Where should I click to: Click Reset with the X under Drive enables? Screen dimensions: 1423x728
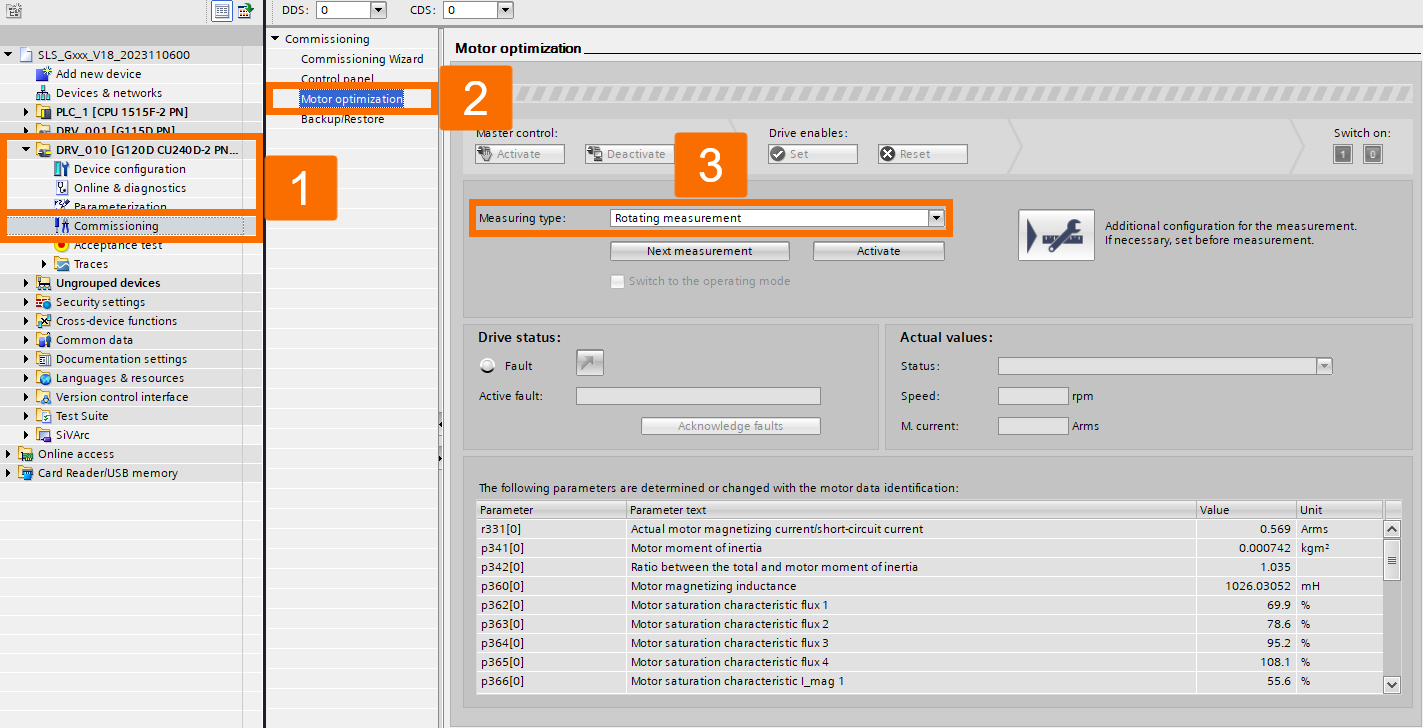921,153
